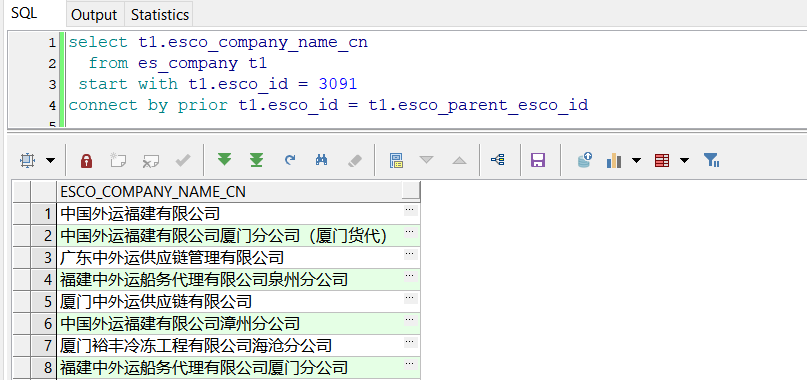Screen dimensions: 807x380
Task: Click 'connect by prior' in SQL line 4
Action: tap(148, 105)
